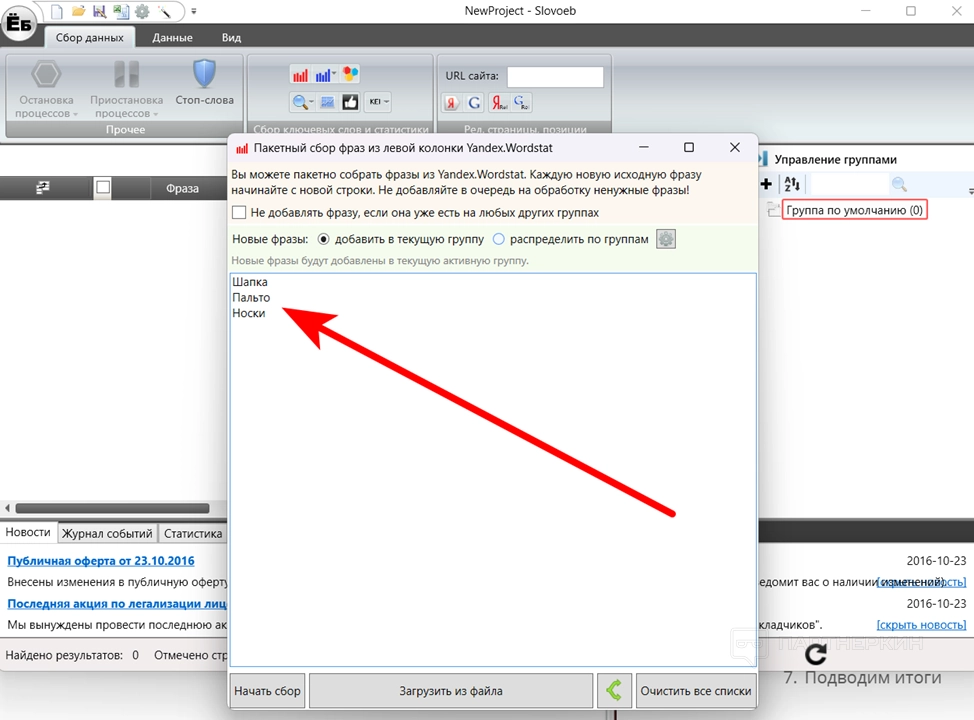Screen dimensions: 974x720
Task: Click the Загрузить из файла button
Action: (451, 691)
